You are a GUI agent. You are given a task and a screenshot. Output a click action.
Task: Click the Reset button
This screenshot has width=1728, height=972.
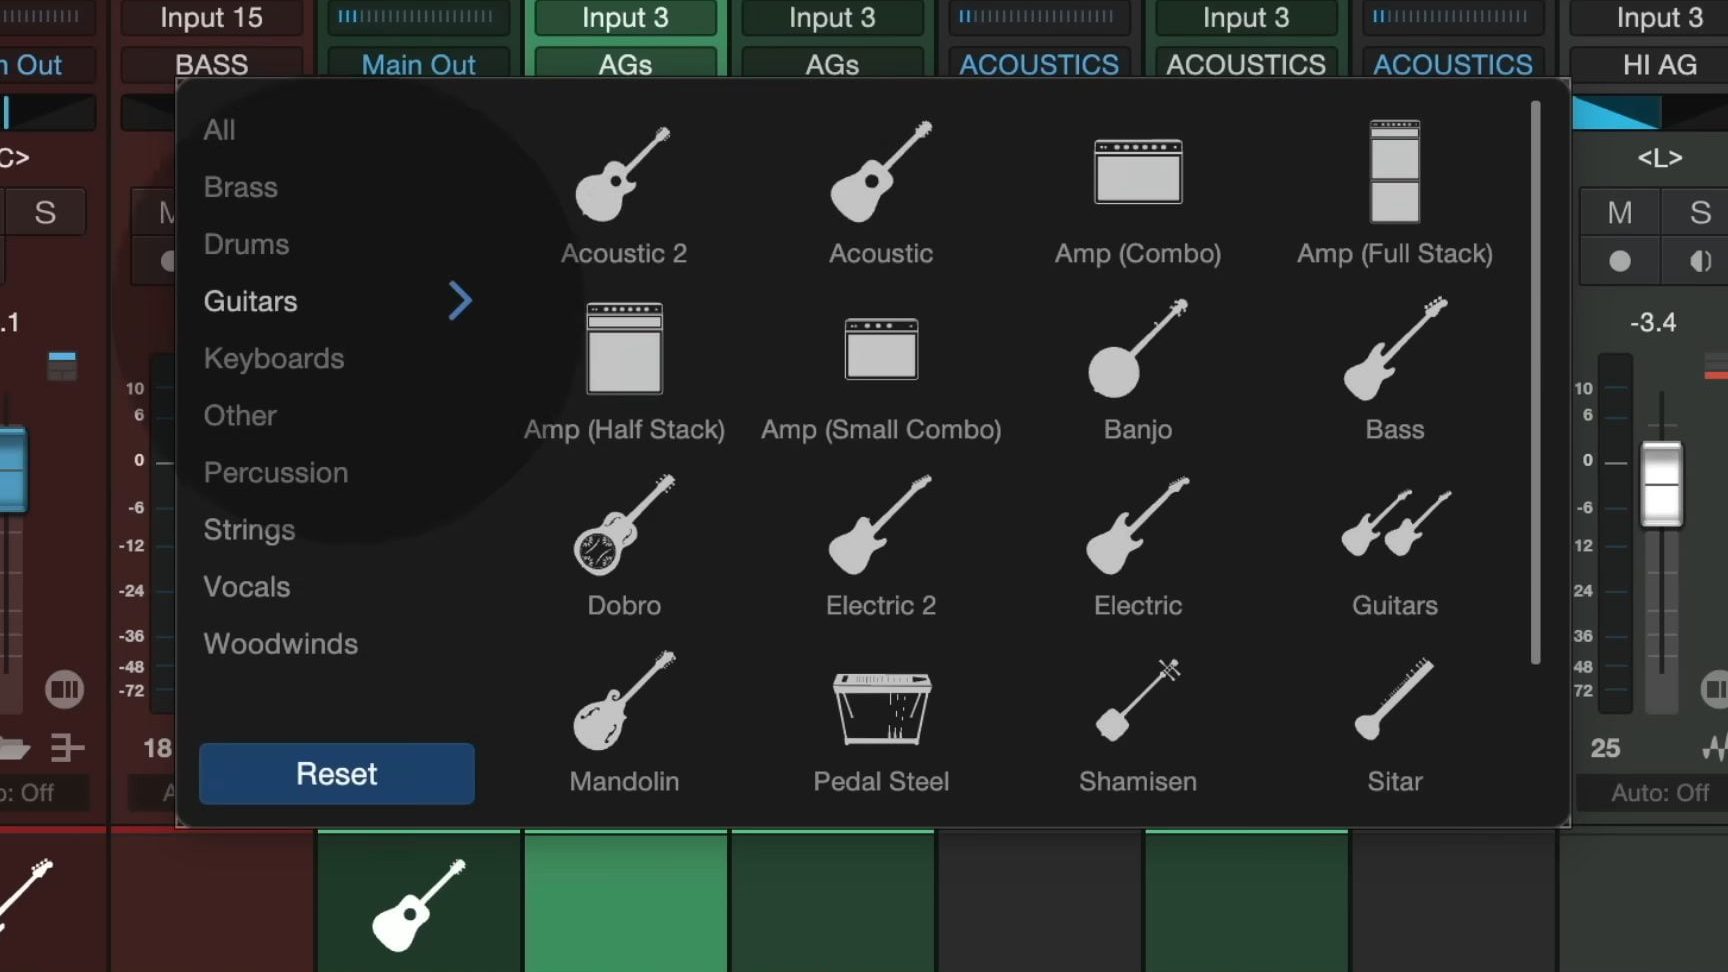[336, 773]
